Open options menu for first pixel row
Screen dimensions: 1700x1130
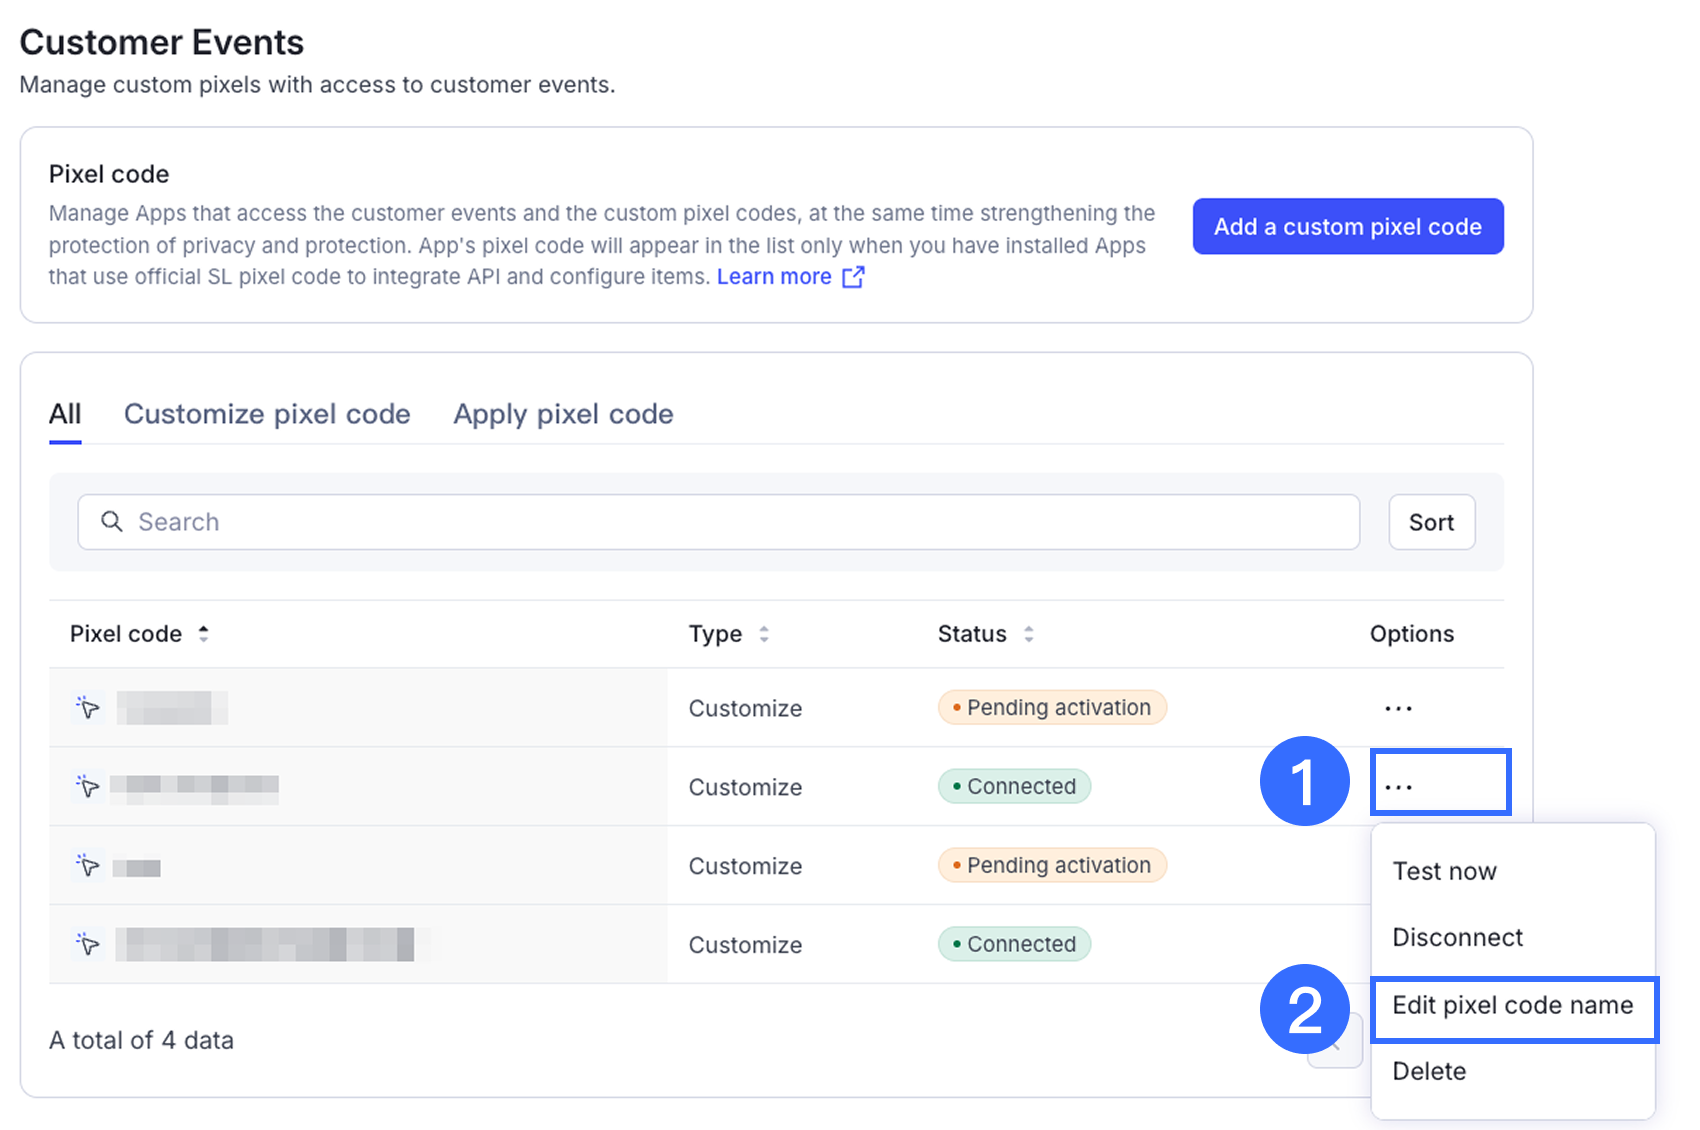point(1398,708)
